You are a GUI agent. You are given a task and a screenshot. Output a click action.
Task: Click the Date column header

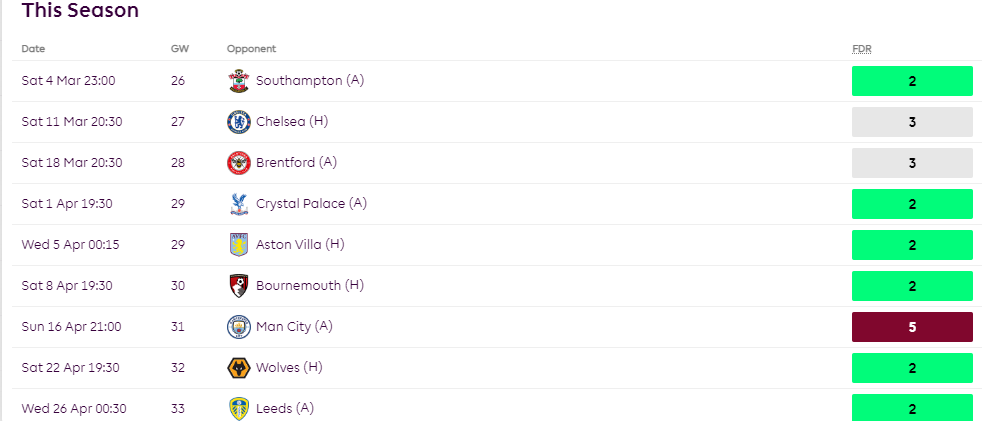(33, 49)
